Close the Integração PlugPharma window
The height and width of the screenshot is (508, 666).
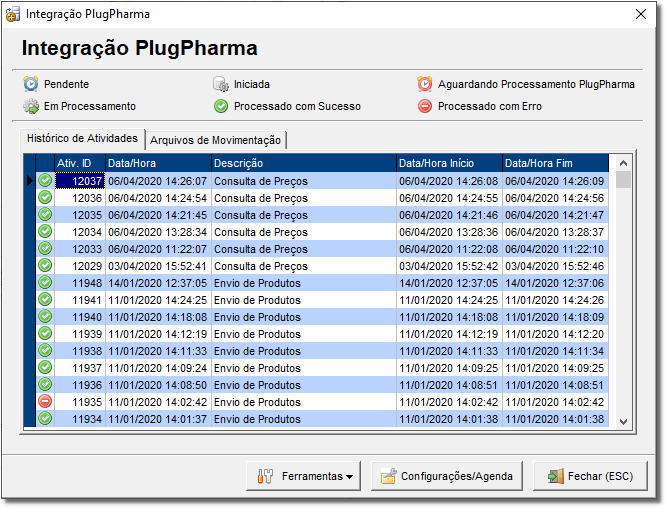coord(641,14)
